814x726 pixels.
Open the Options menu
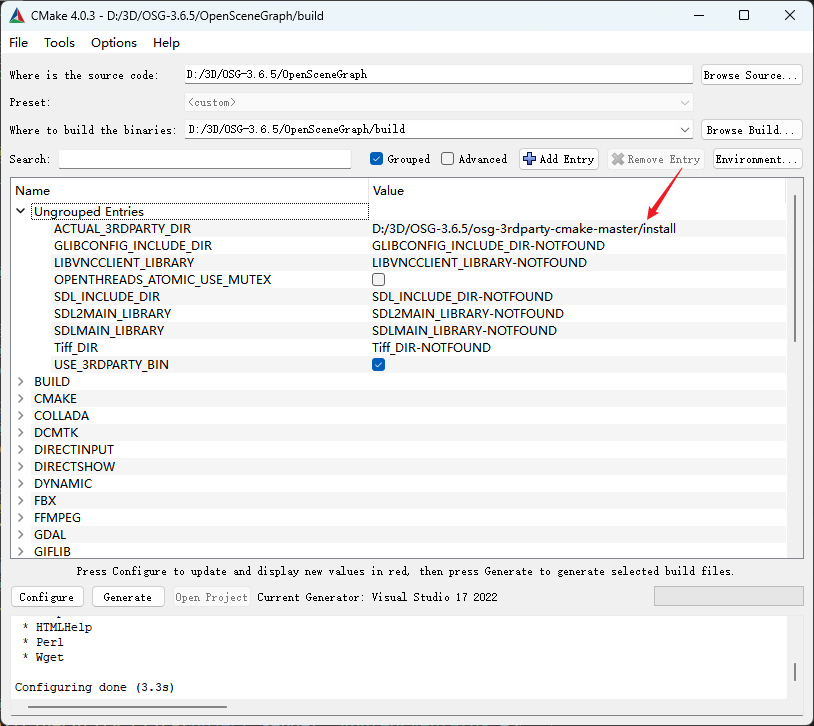(114, 43)
